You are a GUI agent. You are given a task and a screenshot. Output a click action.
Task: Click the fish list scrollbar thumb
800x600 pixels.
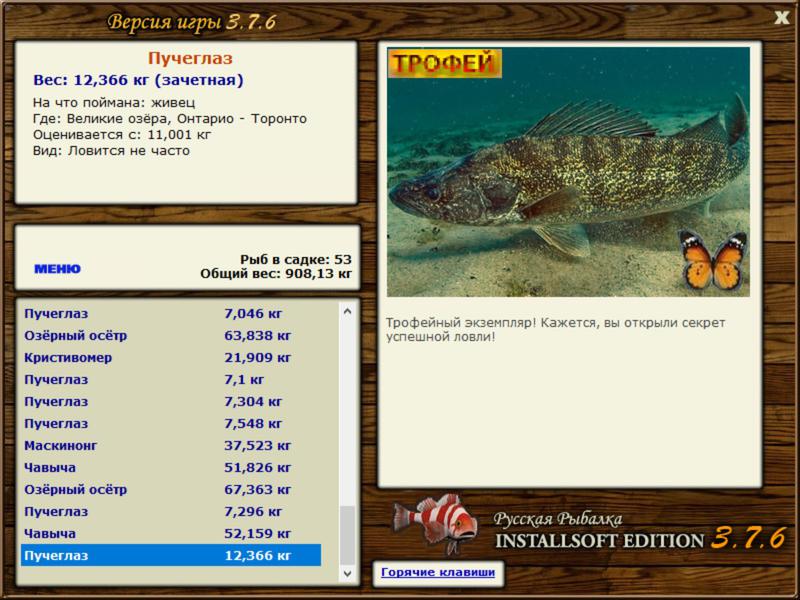pos(347,535)
